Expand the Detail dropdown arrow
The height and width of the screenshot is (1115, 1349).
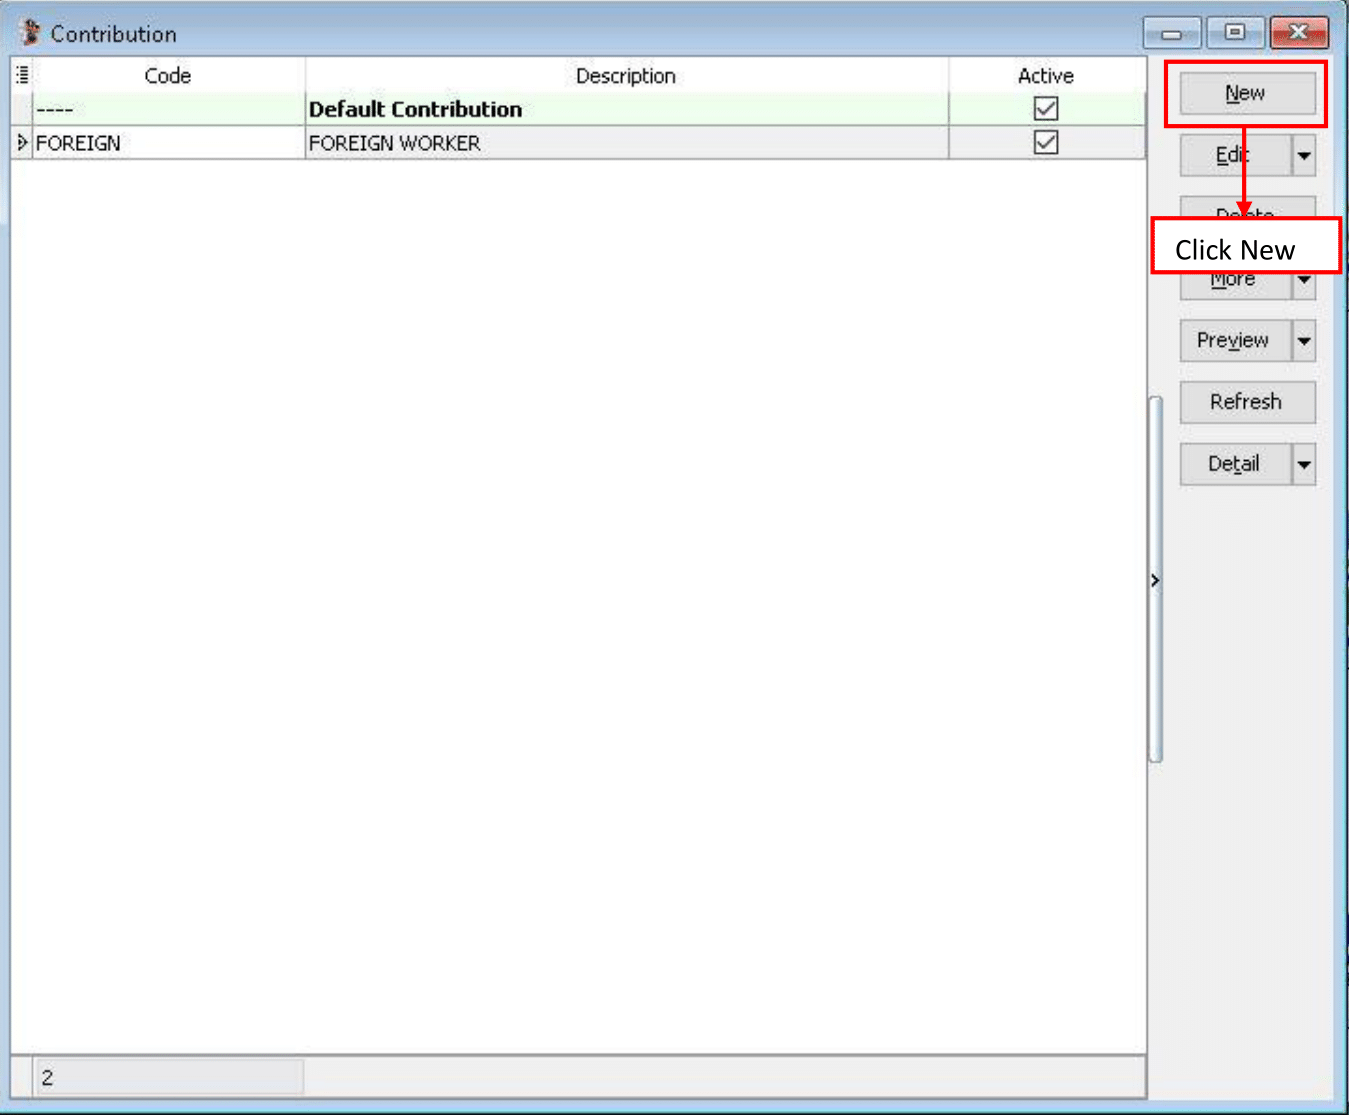[1304, 464]
